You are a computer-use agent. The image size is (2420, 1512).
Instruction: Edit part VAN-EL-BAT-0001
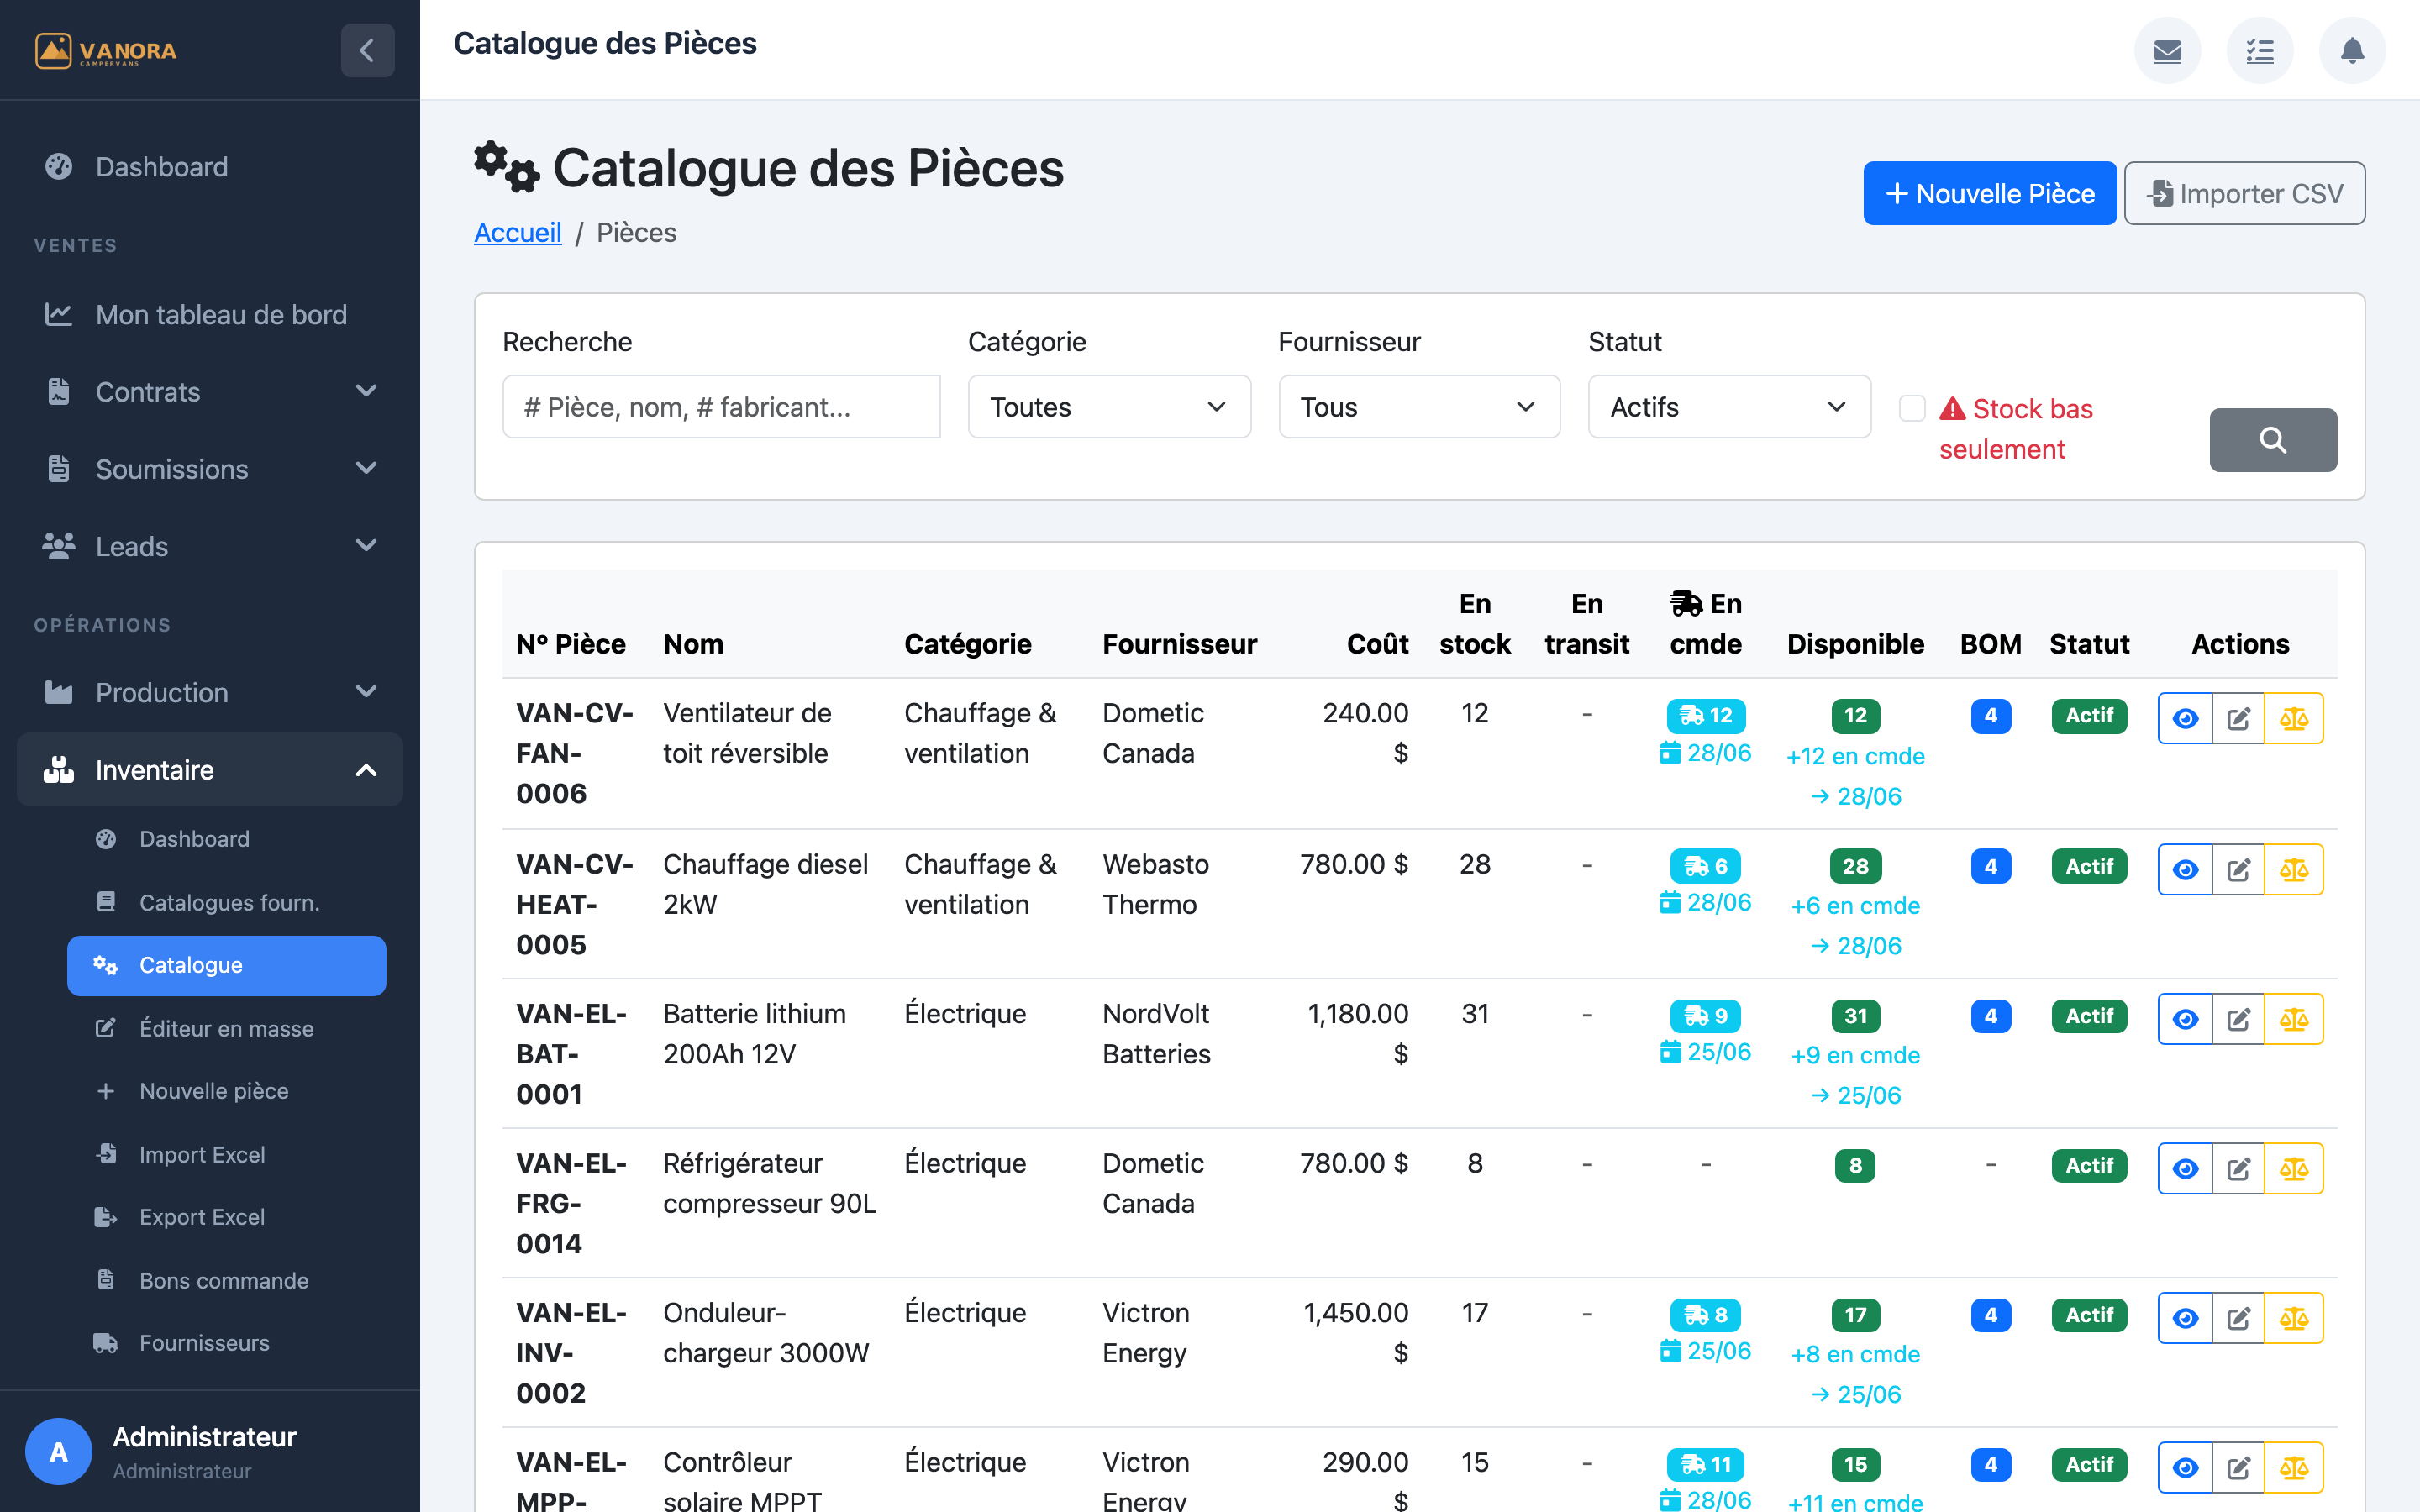(x=2238, y=1019)
